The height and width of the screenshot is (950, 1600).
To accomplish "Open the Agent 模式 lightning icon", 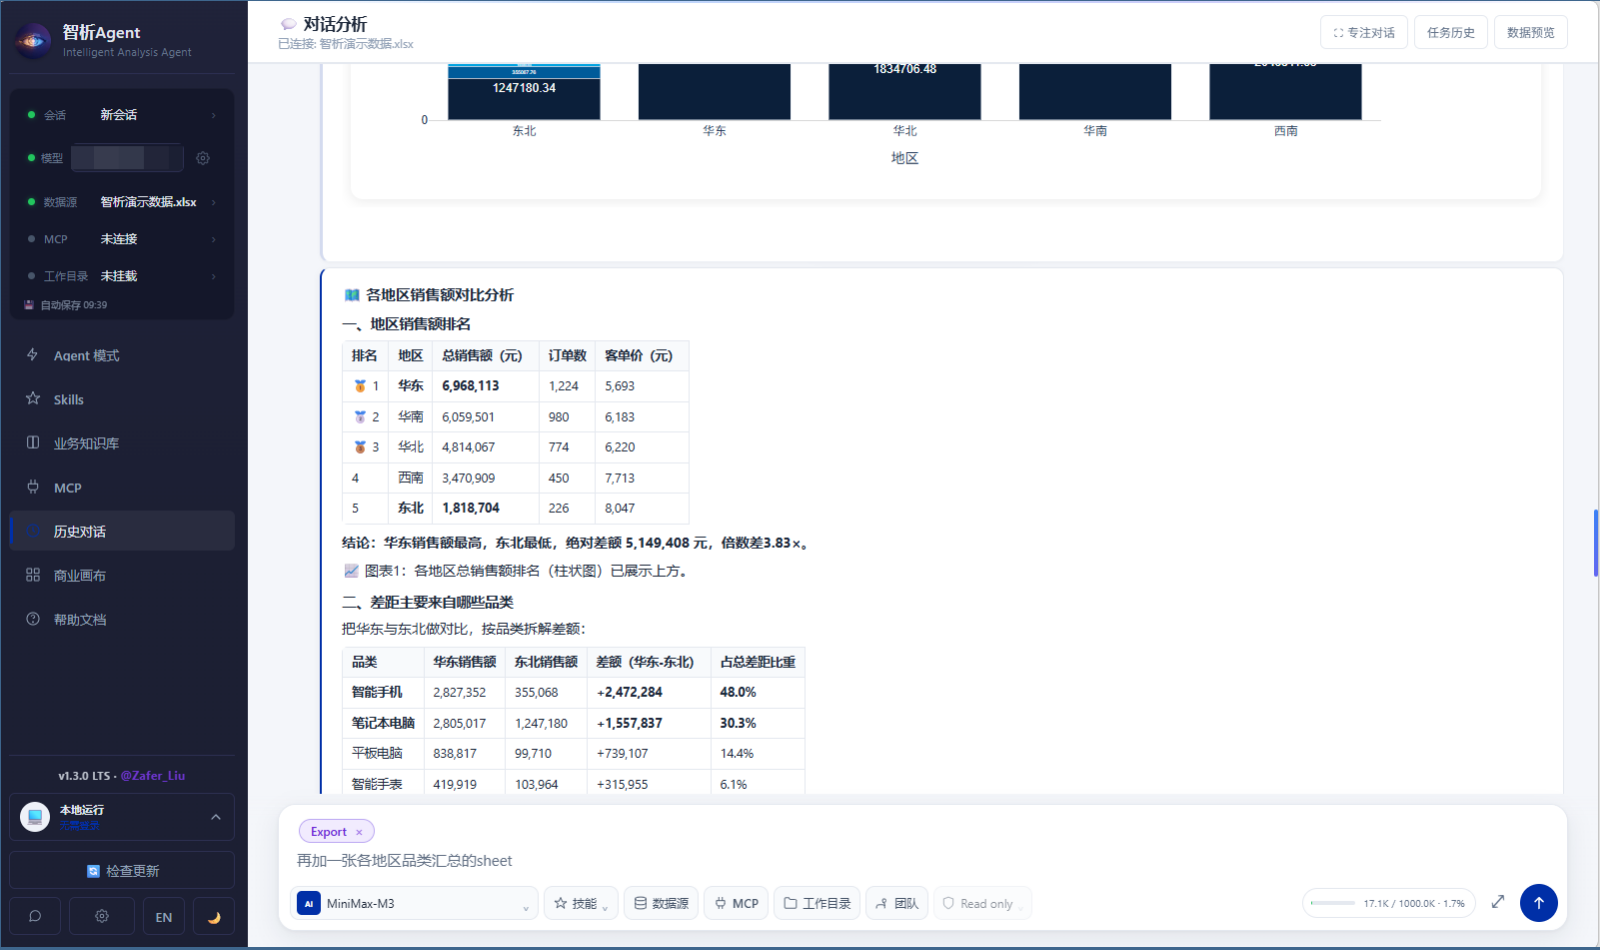I will 33,355.
